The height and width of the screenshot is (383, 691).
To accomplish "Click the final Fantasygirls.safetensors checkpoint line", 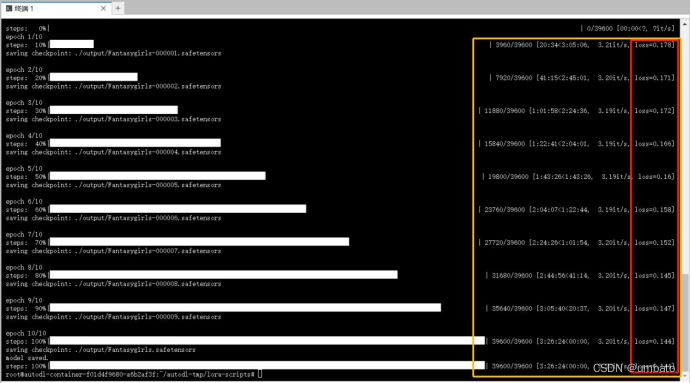I will coord(100,350).
